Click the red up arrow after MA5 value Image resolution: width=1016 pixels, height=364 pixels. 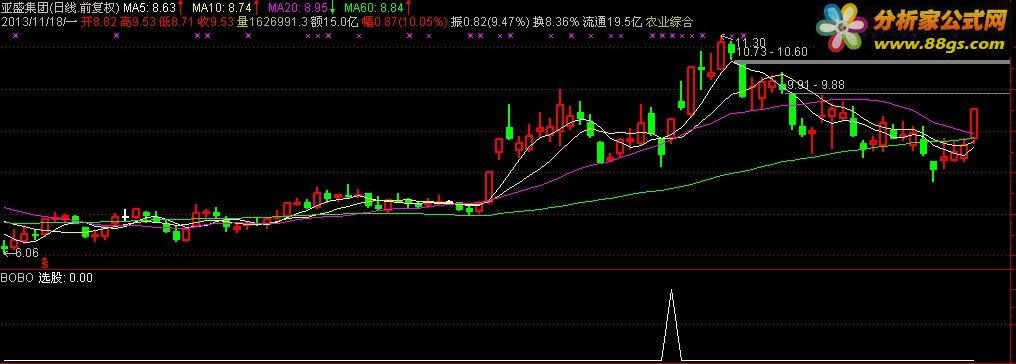[179, 8]
